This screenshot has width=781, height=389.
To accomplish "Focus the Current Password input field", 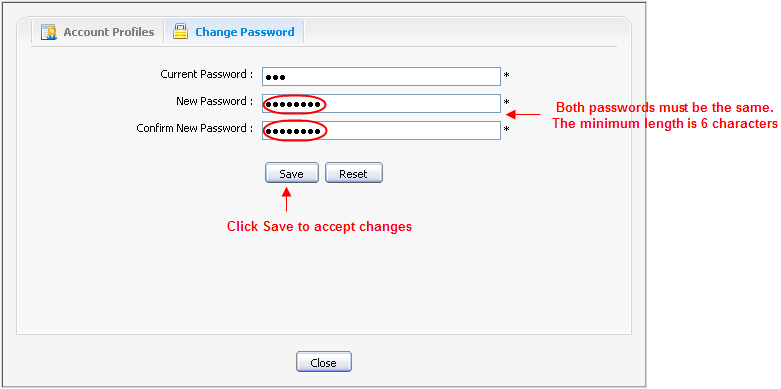I will pyautogui.click(x=381, y=77).
